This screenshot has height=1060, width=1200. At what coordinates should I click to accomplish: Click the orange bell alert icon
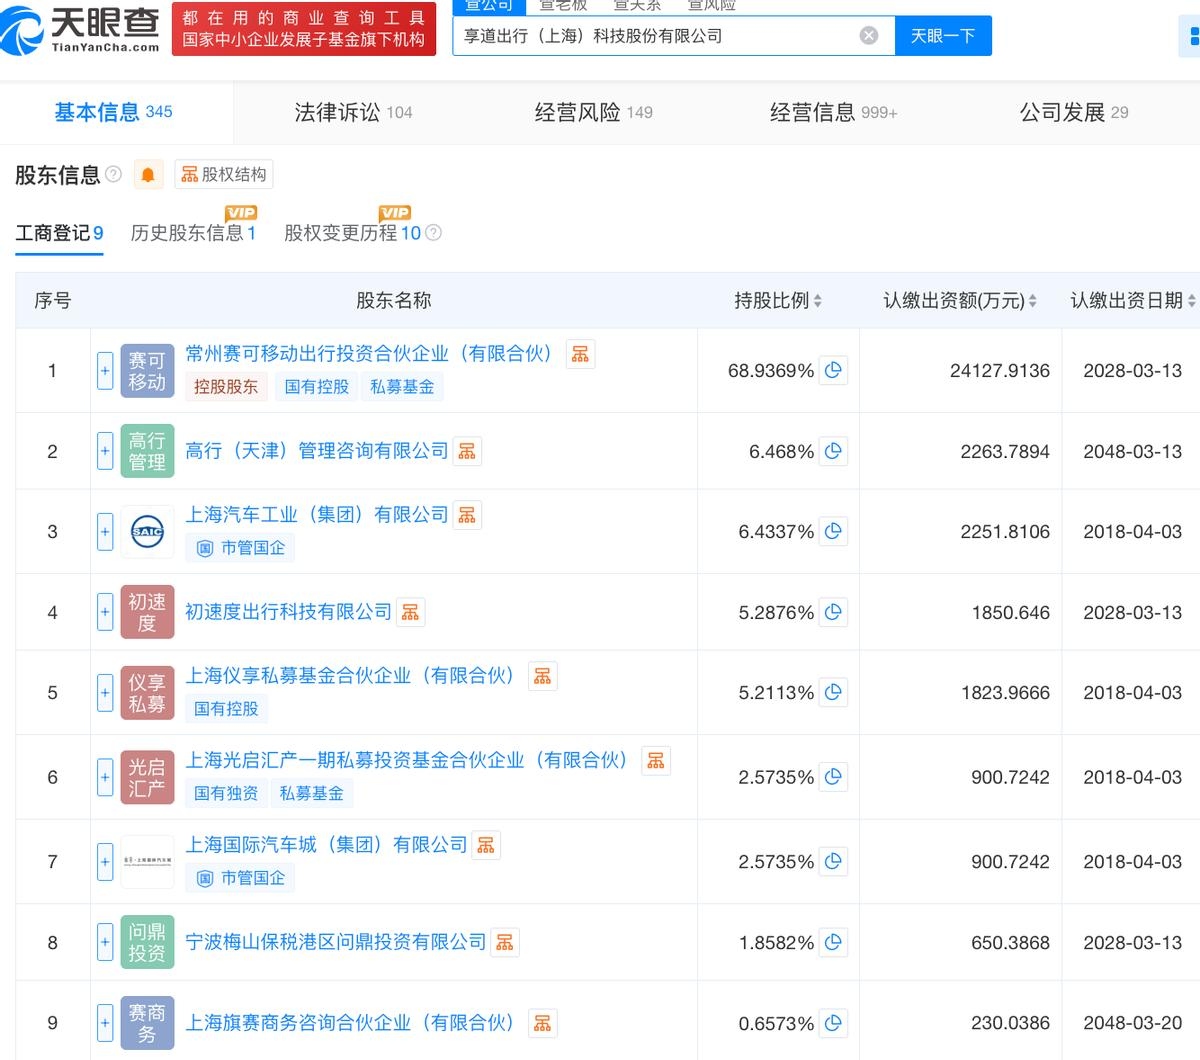[148, 175]
